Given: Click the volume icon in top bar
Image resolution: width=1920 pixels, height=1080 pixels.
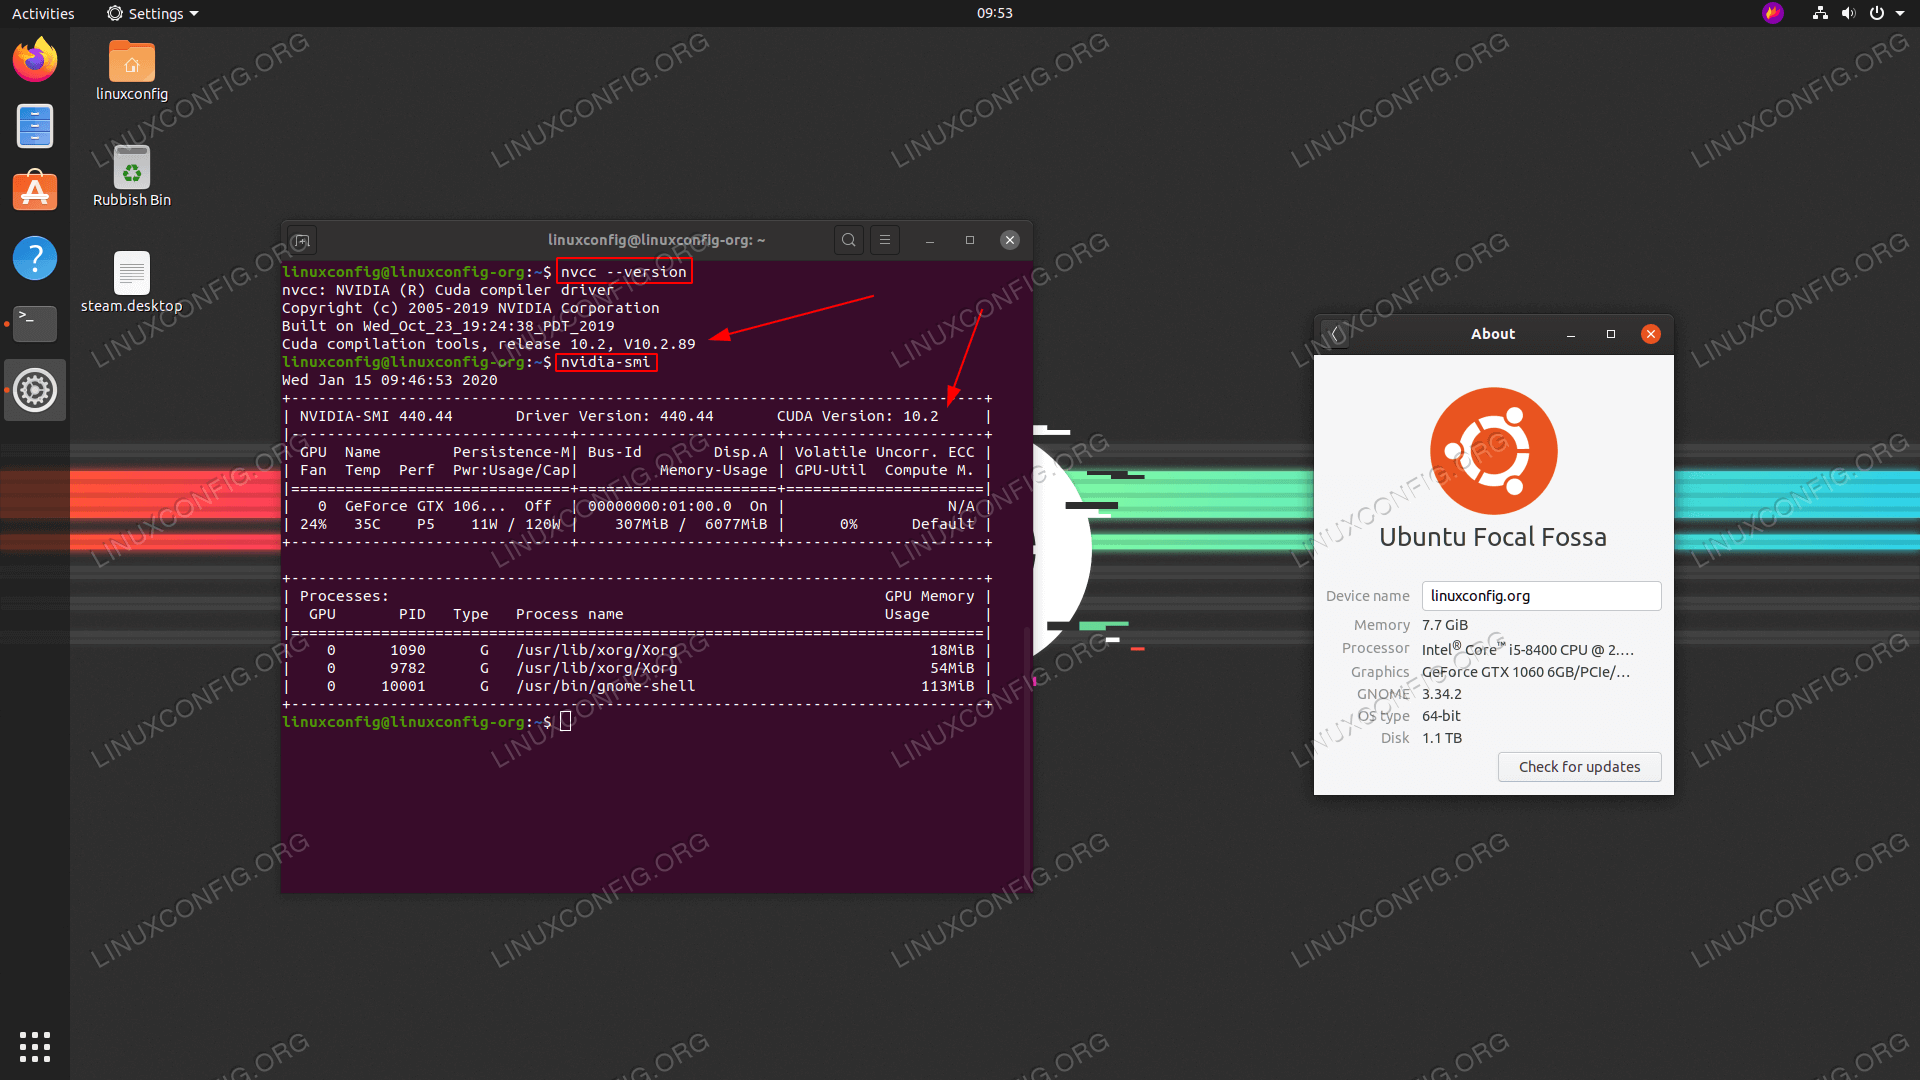Looking at the screenshot, I should 1848,13.
